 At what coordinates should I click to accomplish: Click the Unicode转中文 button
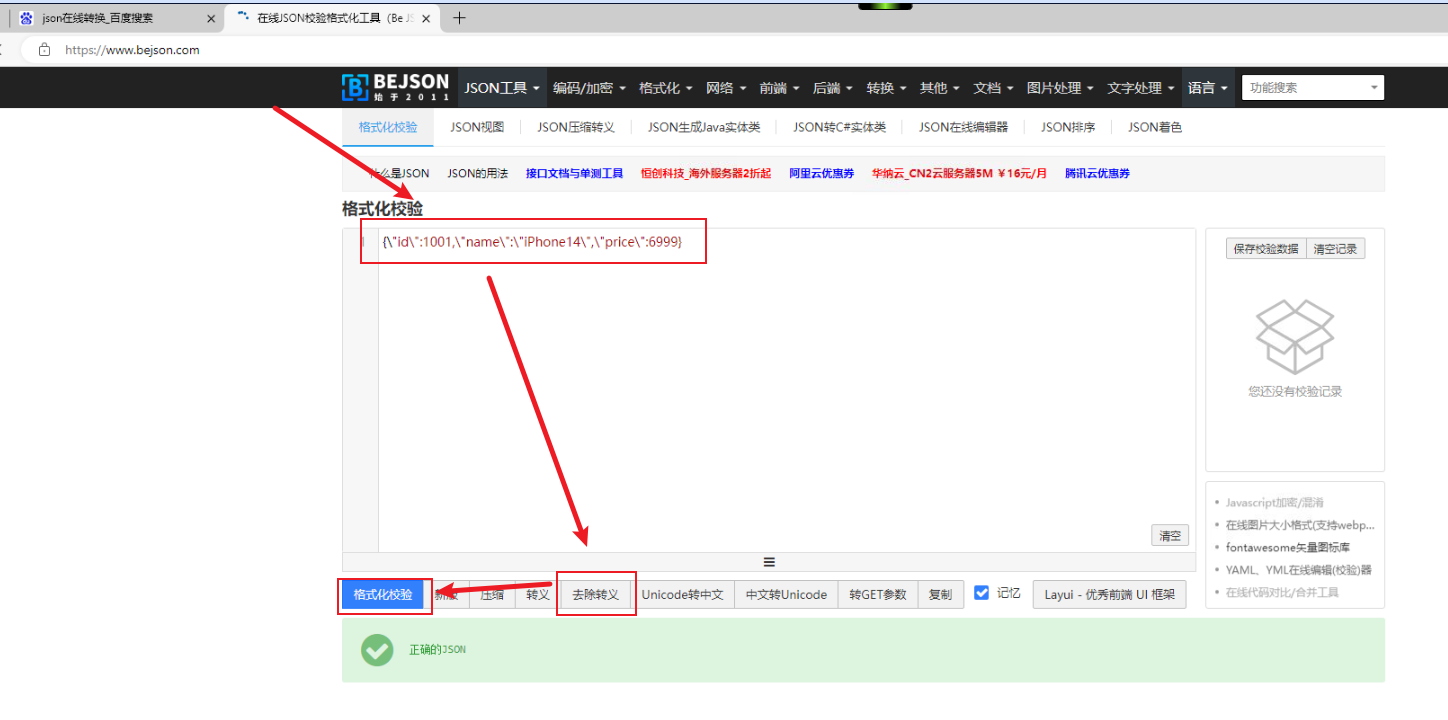pyautogui.click(x=682, y=594)
